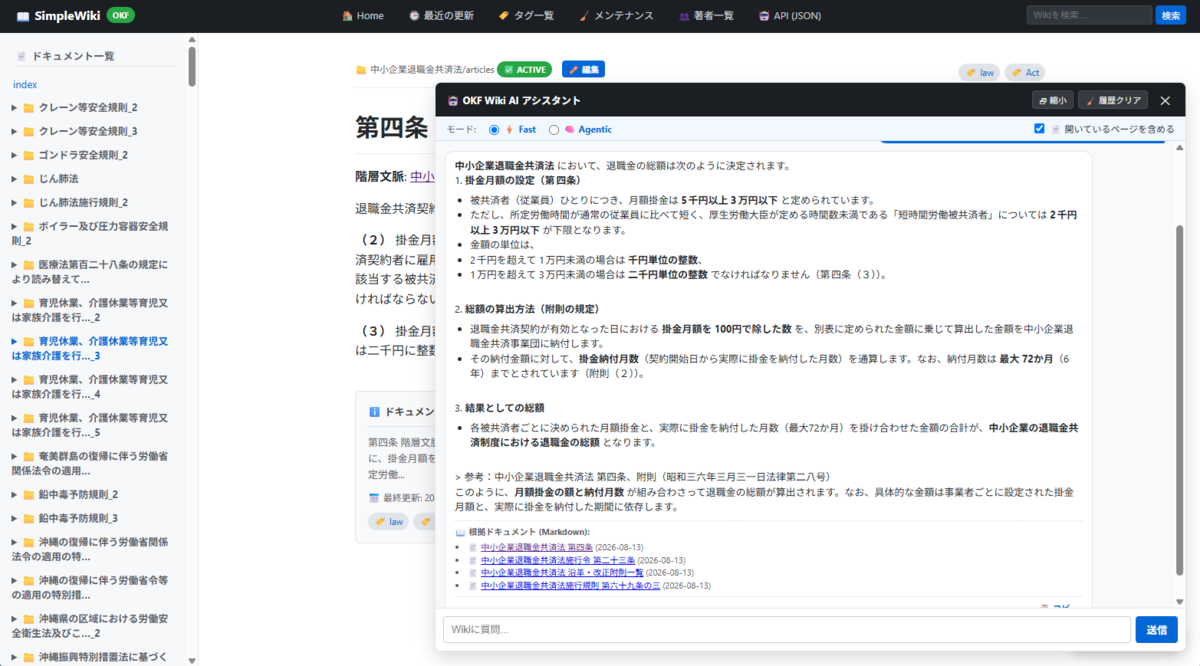
Task: Open the 中小企業退職金共済法施行令 第二十三条 link
Action: pyautogui.click(x=557, y=561)
